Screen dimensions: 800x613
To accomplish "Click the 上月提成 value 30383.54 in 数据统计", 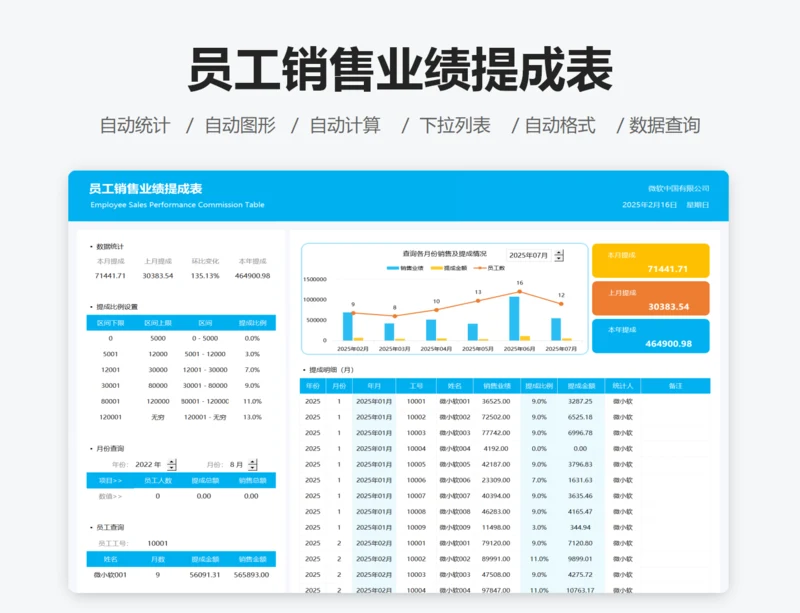I will point(158,276).
